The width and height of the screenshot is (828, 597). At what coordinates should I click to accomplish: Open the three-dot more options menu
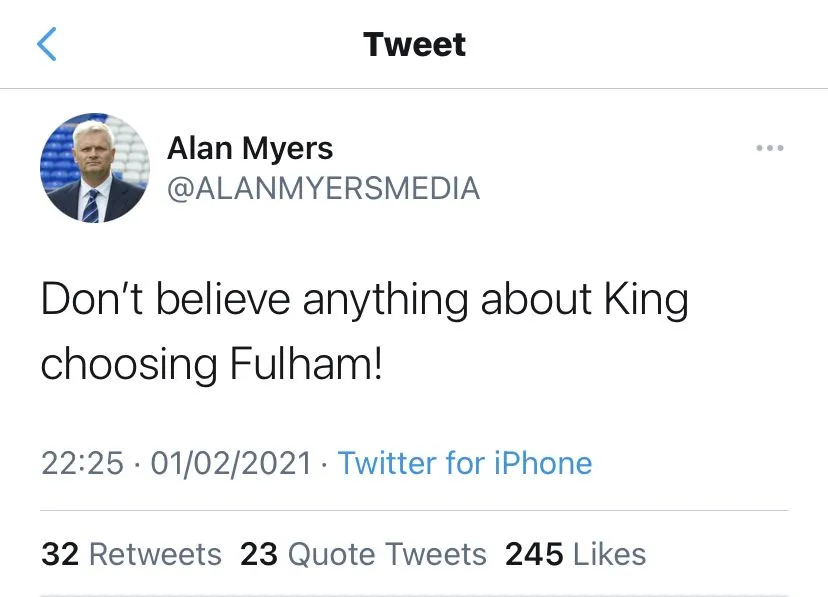[769, 148]
